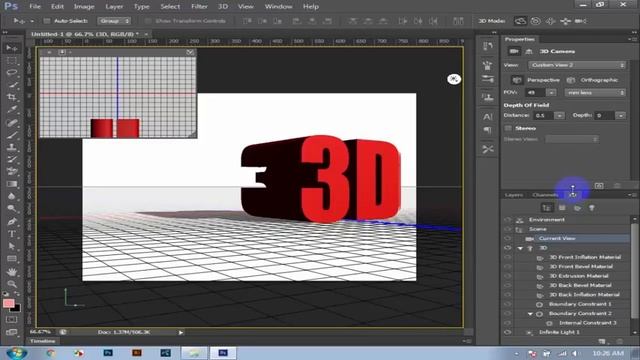Open the Depth value slider arrow

[x=621, y=116]
